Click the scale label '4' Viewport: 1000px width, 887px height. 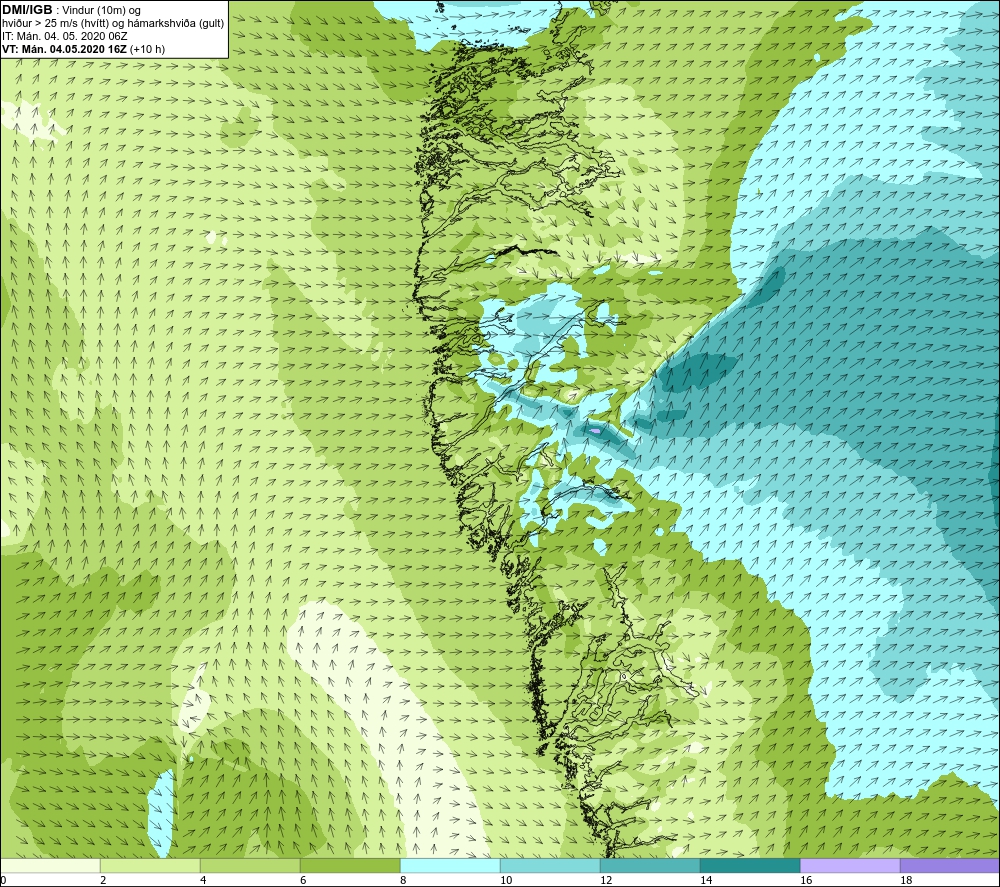pos(203,881)
